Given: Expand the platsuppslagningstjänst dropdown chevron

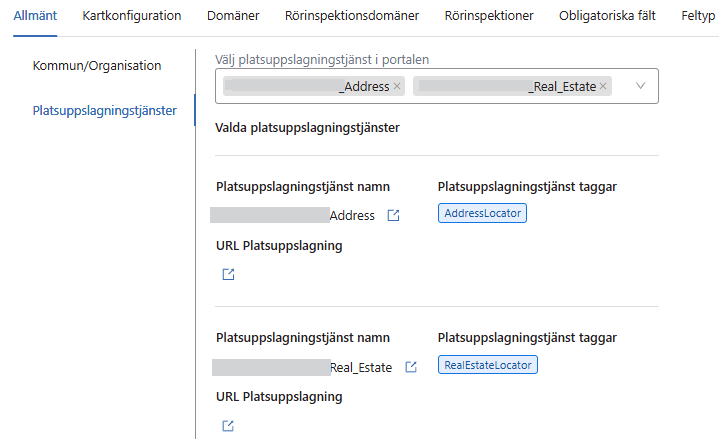Looking at the screenshot, I should click(641, 86).
